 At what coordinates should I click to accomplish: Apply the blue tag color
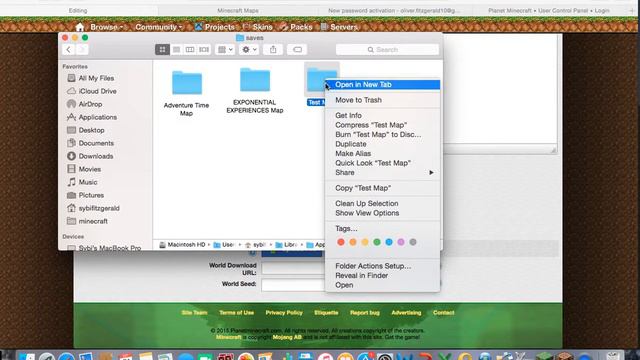389,242
